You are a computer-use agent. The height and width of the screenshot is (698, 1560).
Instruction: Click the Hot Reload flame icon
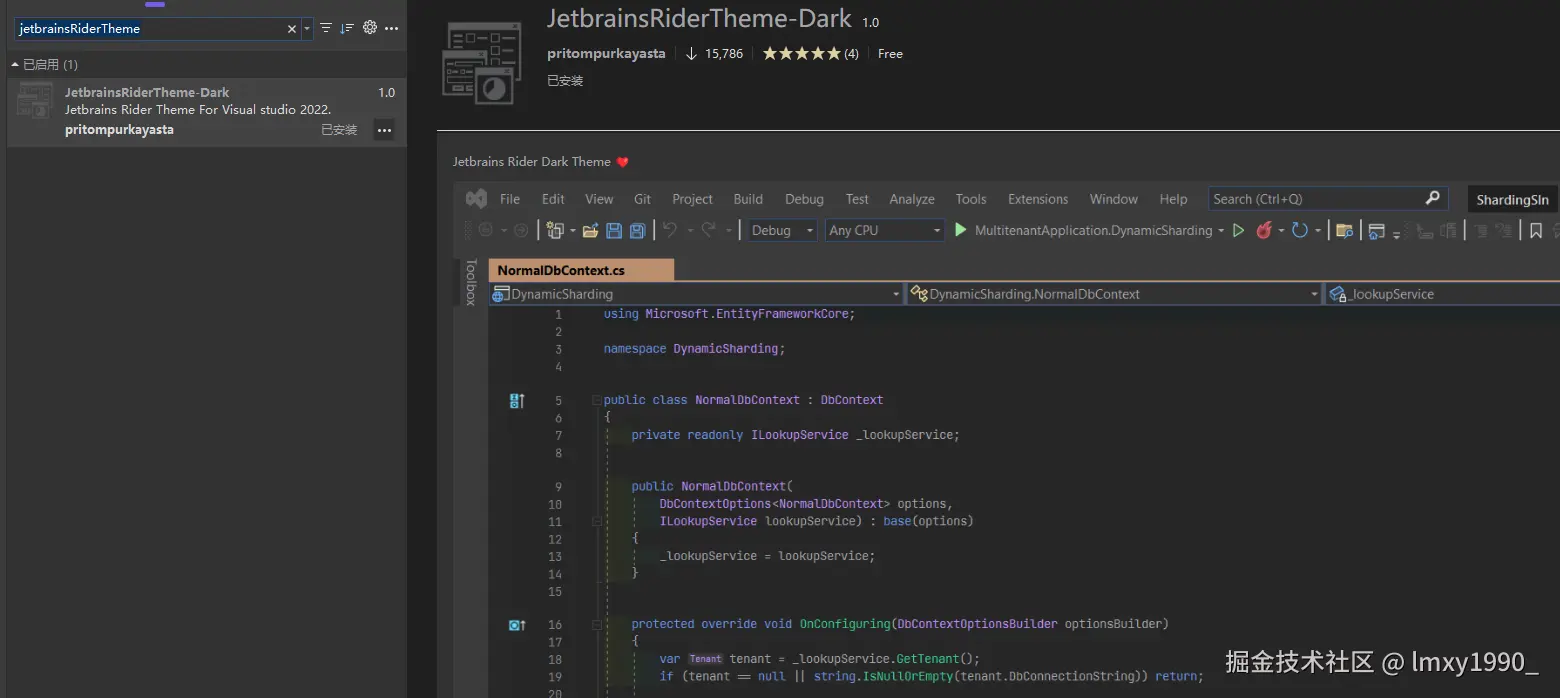[x=1263, y=230]
